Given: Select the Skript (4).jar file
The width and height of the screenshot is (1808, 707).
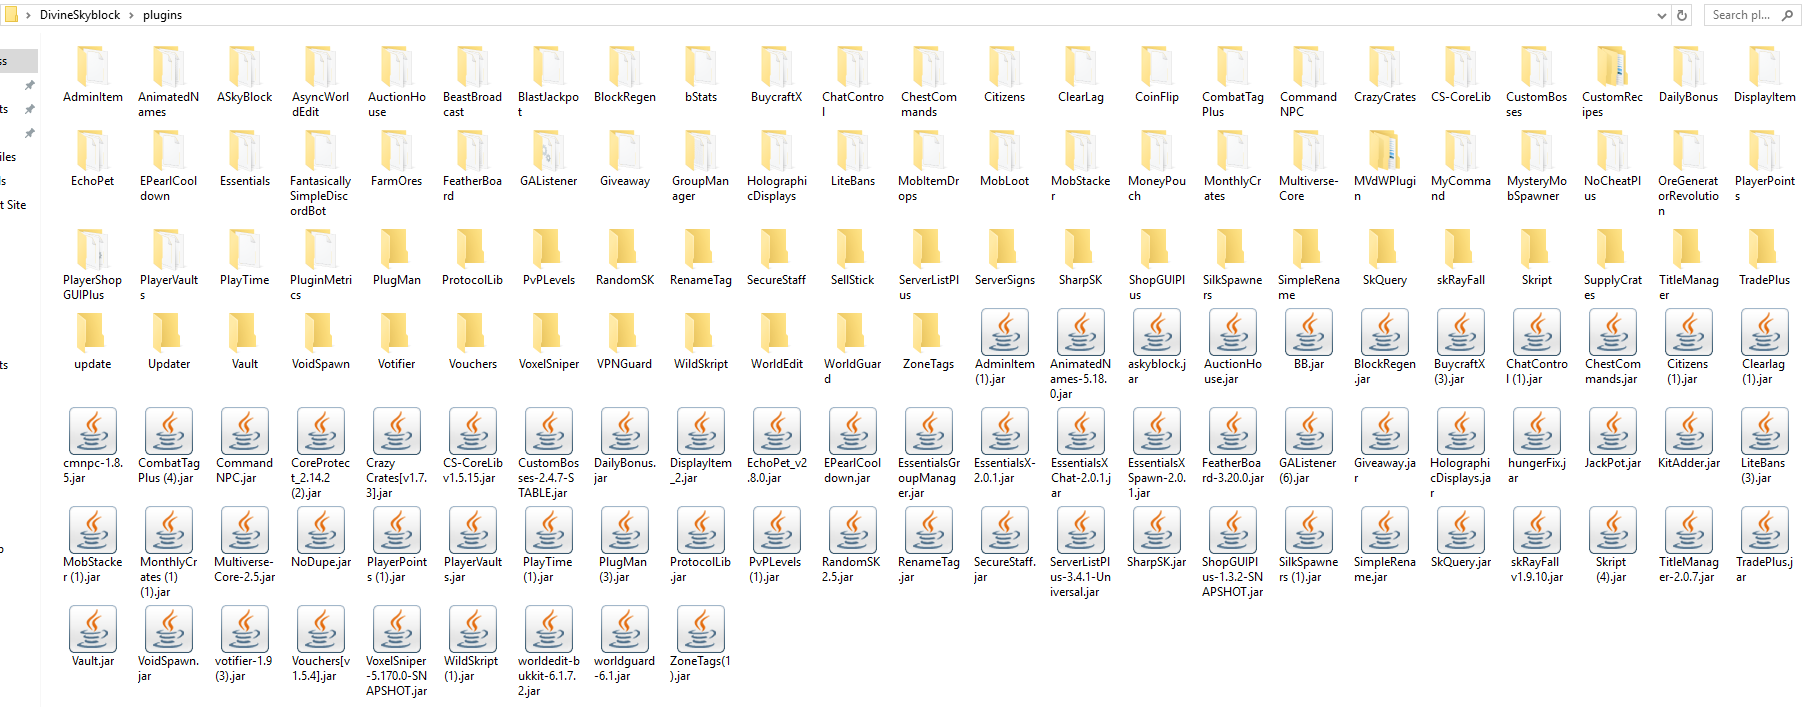Looking at the screenshot, I should [x=1613, y=545].
